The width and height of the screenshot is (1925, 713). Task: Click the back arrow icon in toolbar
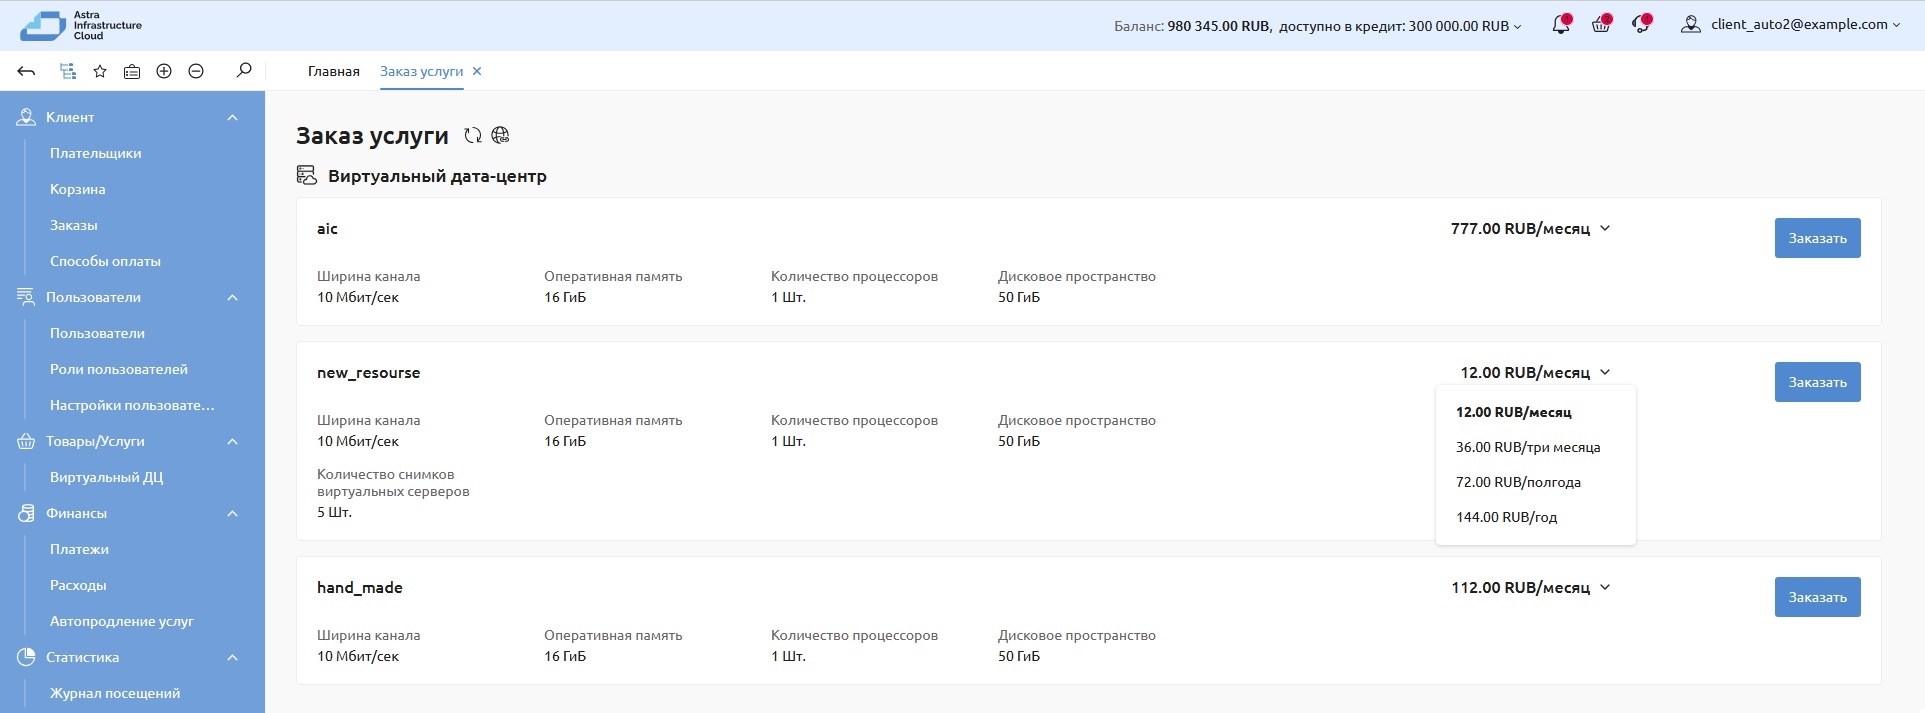[27, 71]
